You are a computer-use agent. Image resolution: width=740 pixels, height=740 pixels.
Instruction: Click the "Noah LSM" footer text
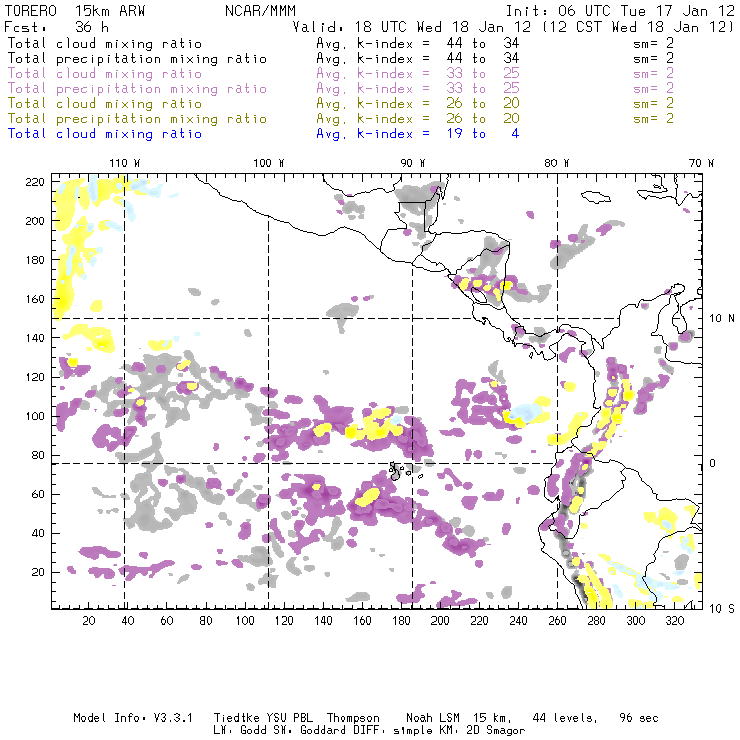[x=433, y=718]
